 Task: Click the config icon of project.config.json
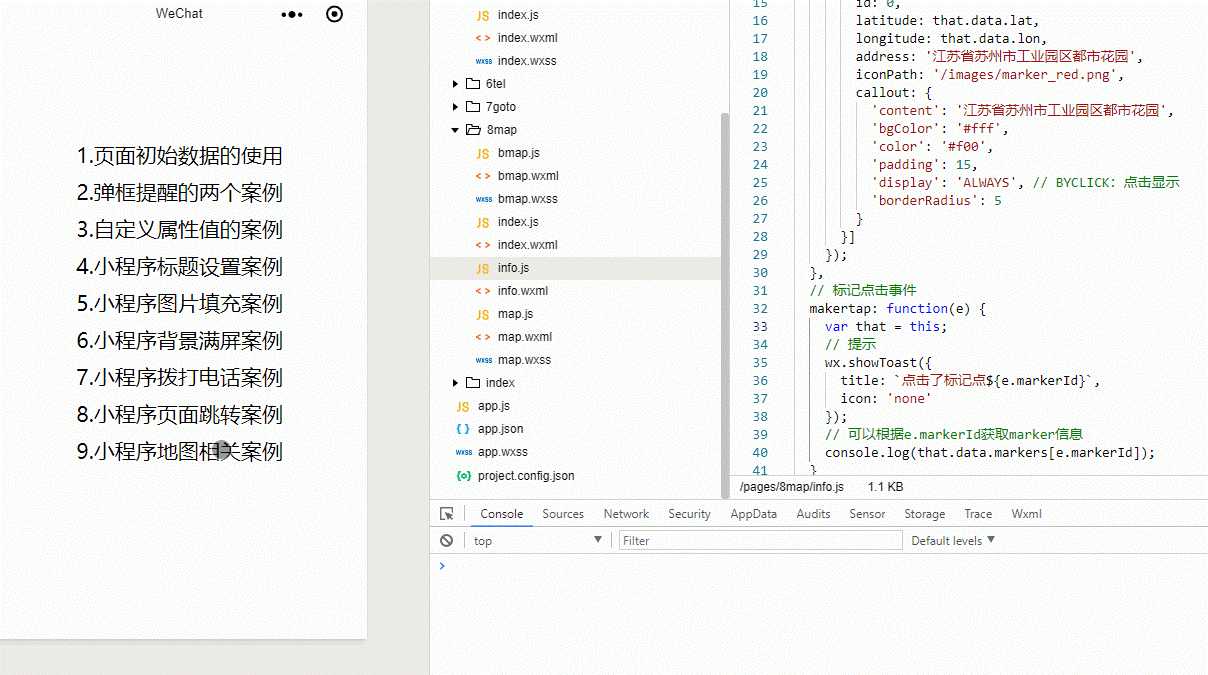(x=463, y=476)
